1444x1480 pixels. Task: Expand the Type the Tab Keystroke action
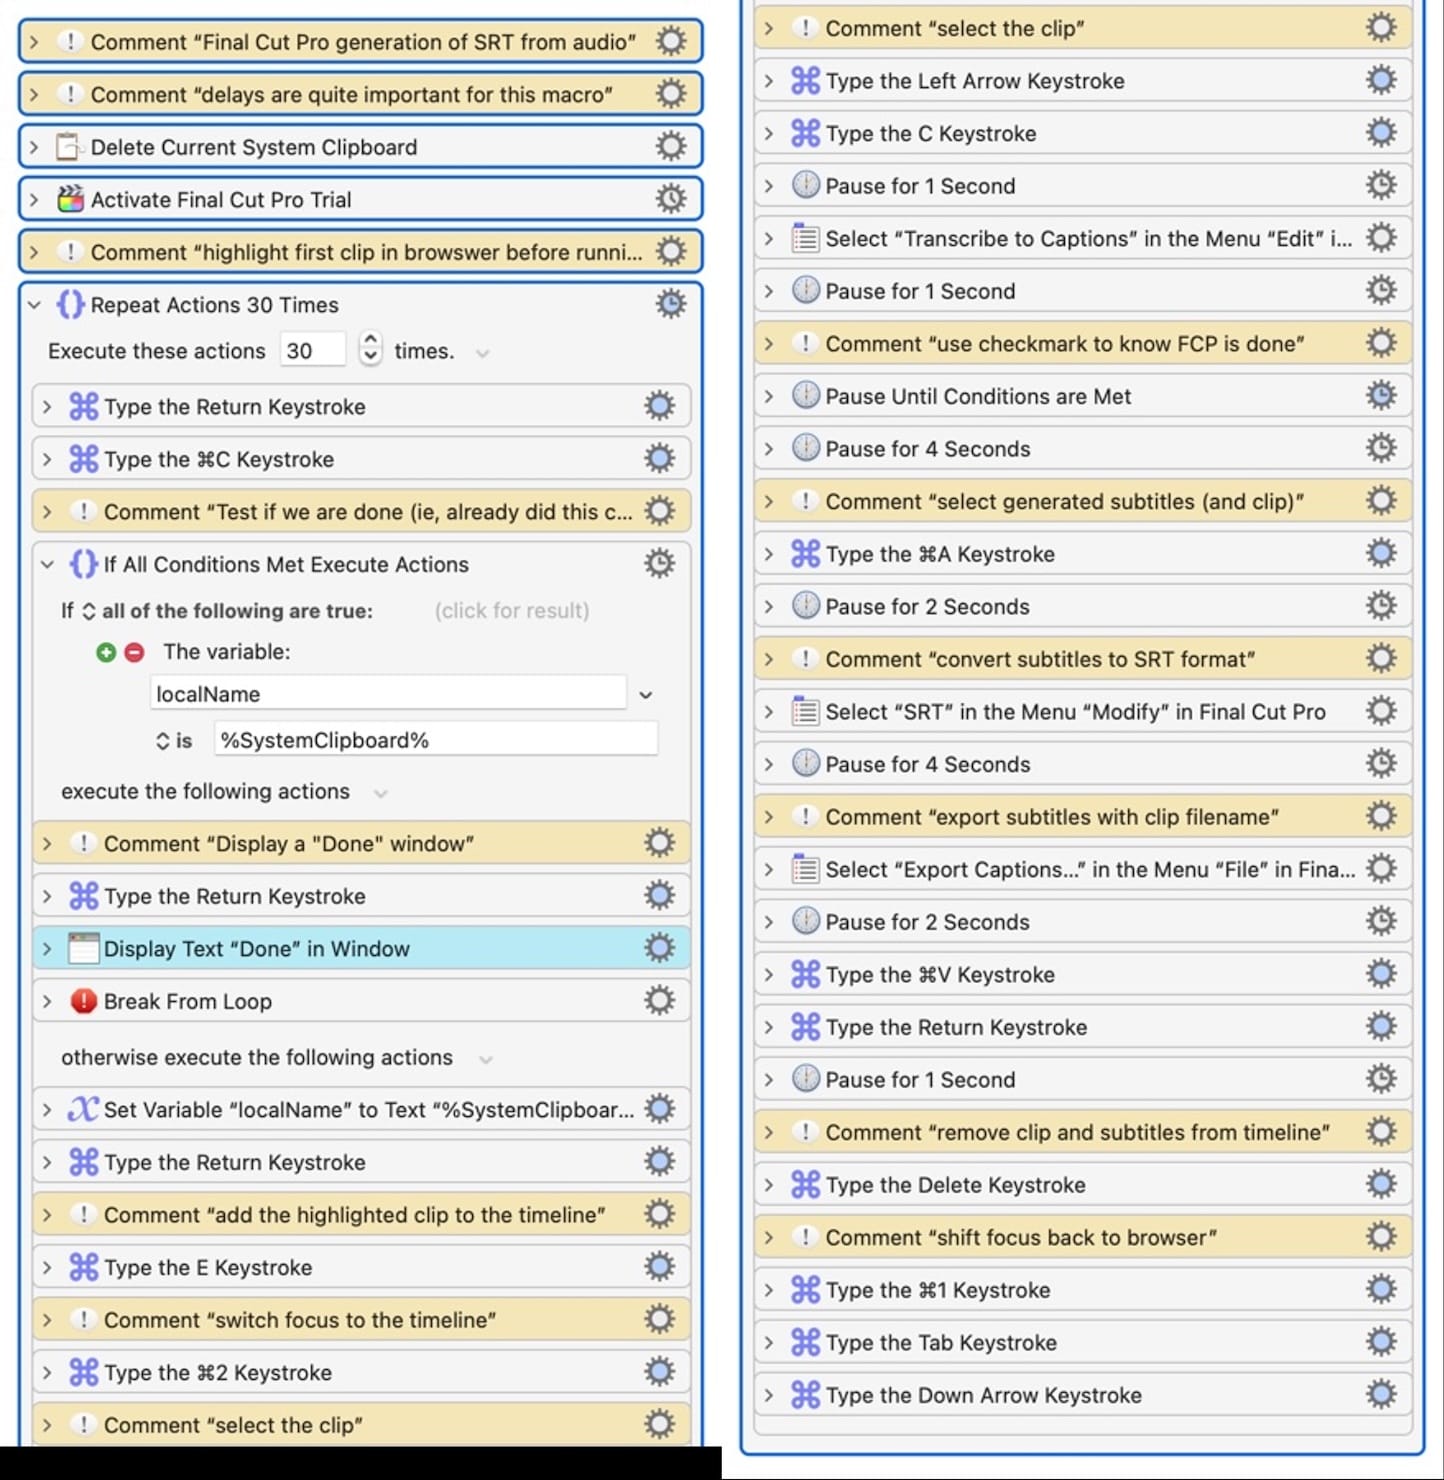coord(768,1342)
